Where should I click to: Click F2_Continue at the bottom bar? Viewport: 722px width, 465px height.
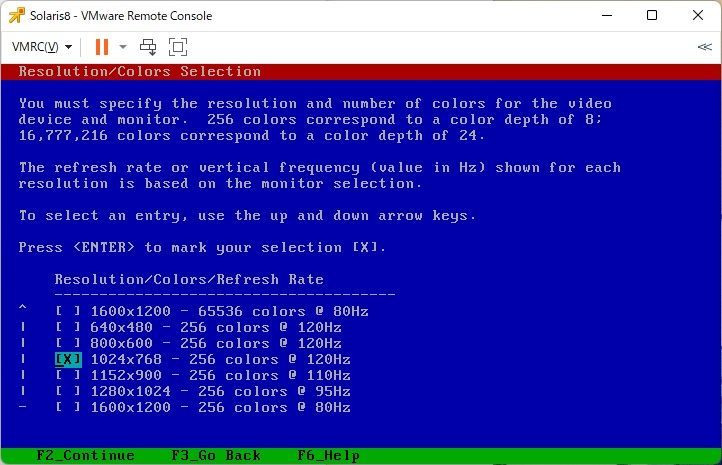pos(85,456)
